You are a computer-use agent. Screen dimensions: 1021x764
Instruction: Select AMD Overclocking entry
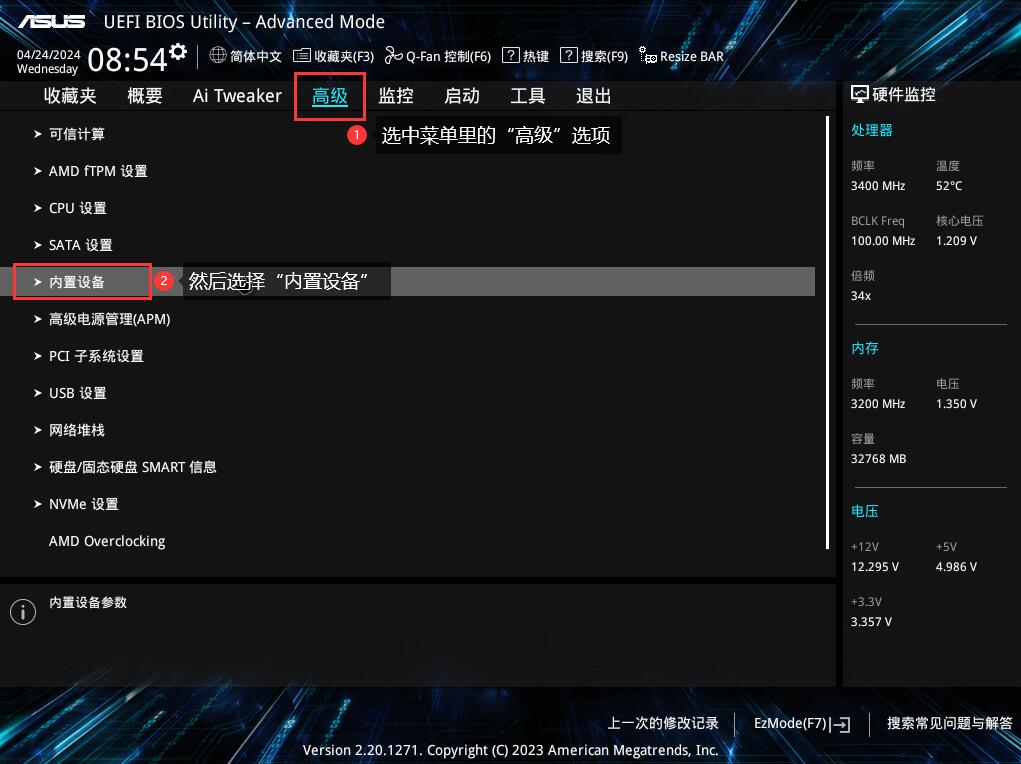[107, 541]
